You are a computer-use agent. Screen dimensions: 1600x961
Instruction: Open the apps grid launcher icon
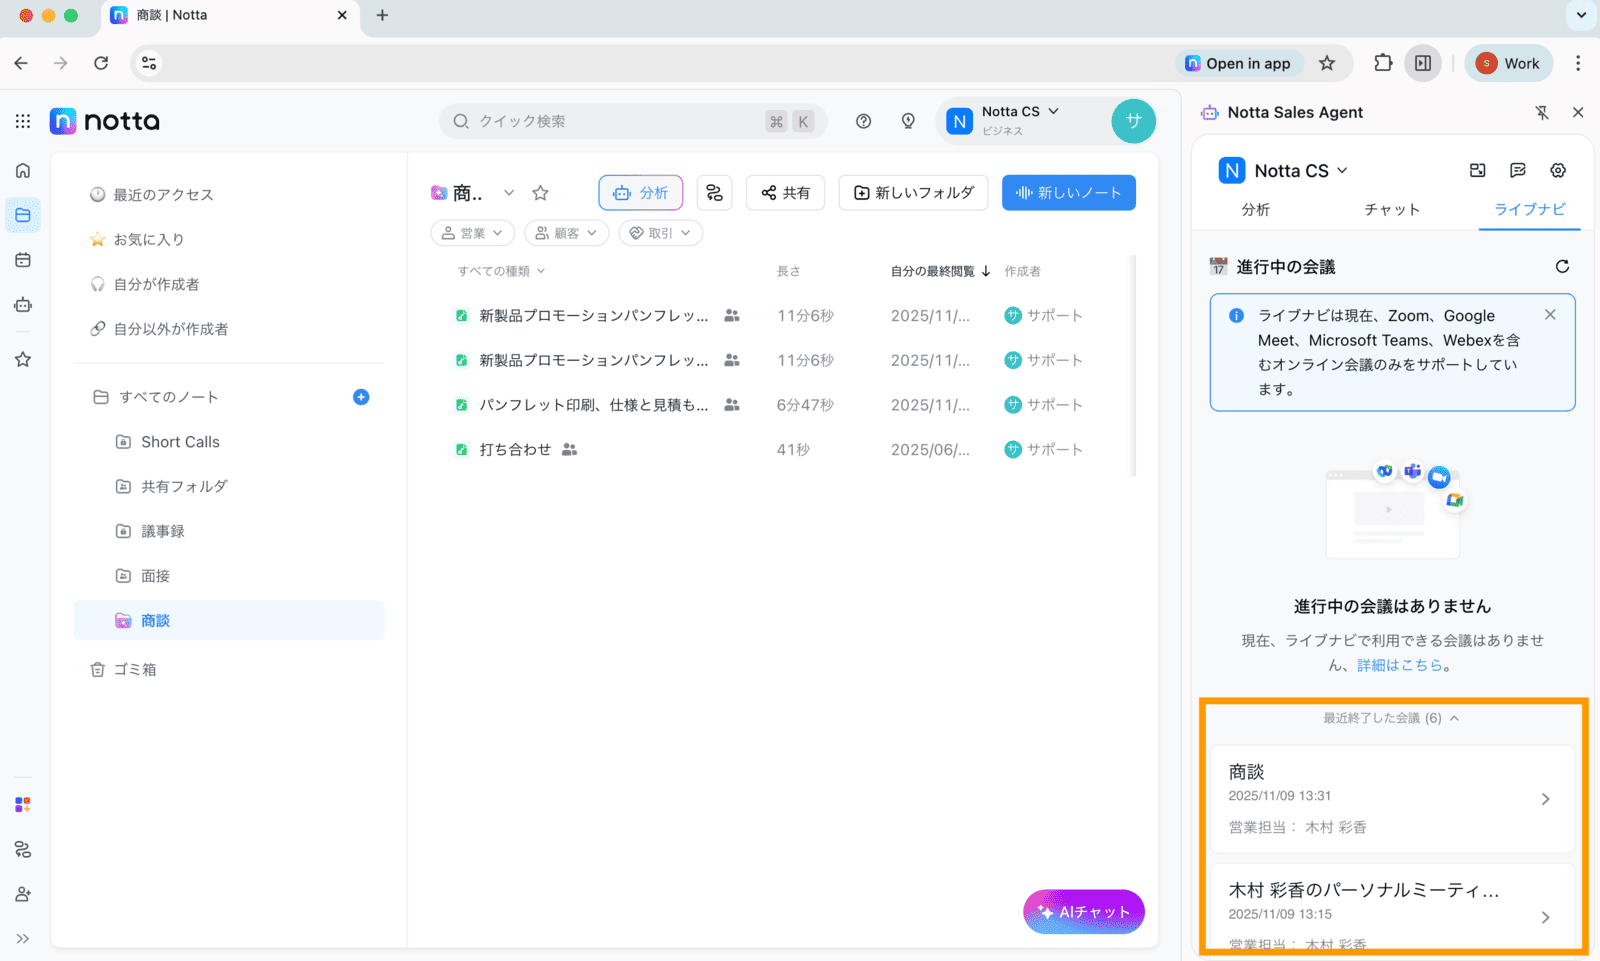pos(23,121)
